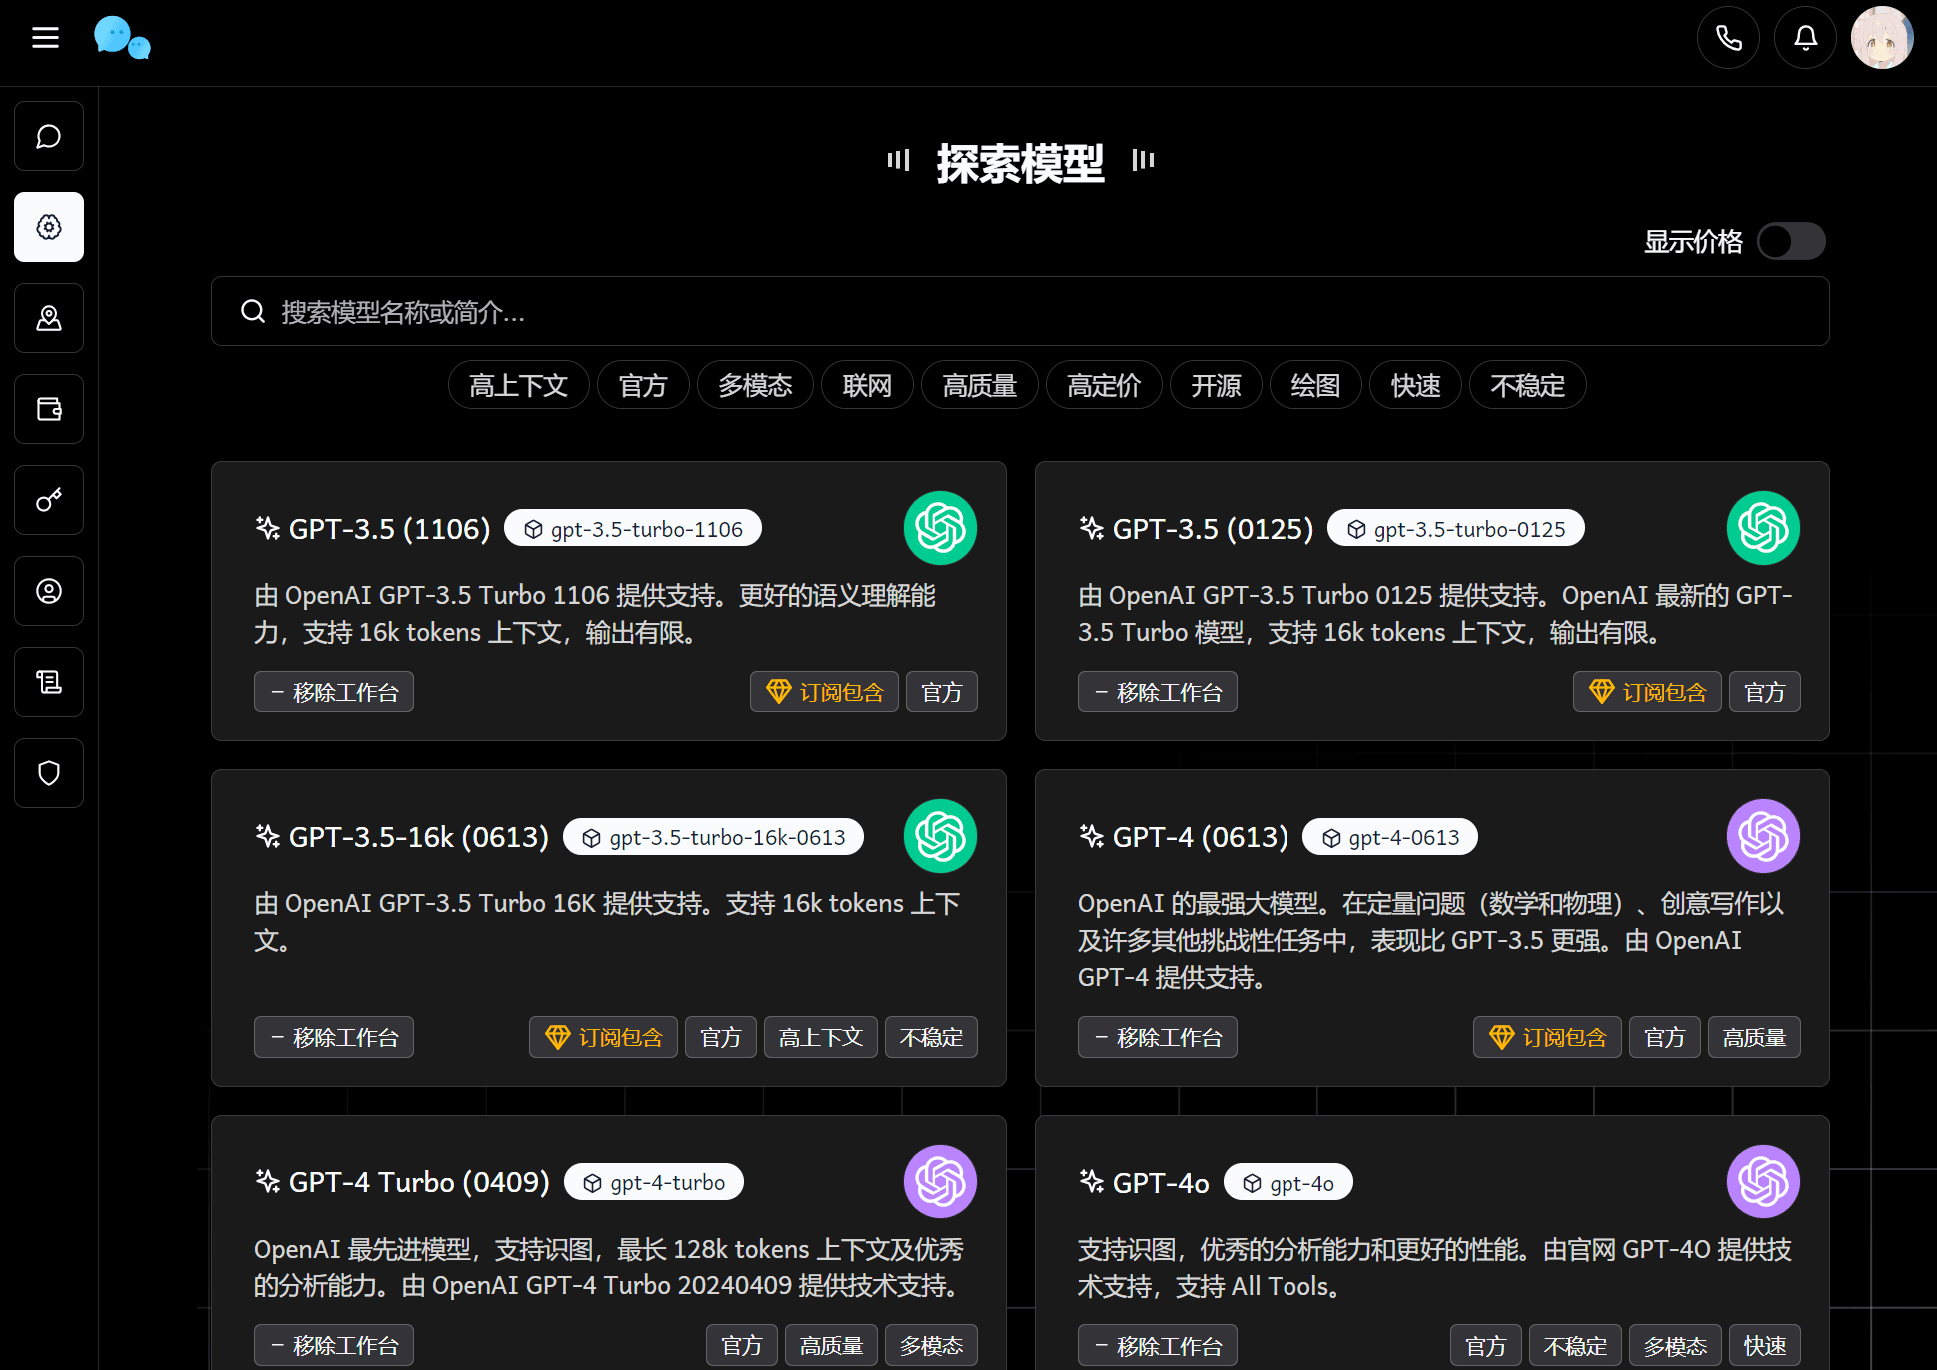Open the security shield icon in sidebar
Screen dimensions: 1937x1370
[48, 772]
